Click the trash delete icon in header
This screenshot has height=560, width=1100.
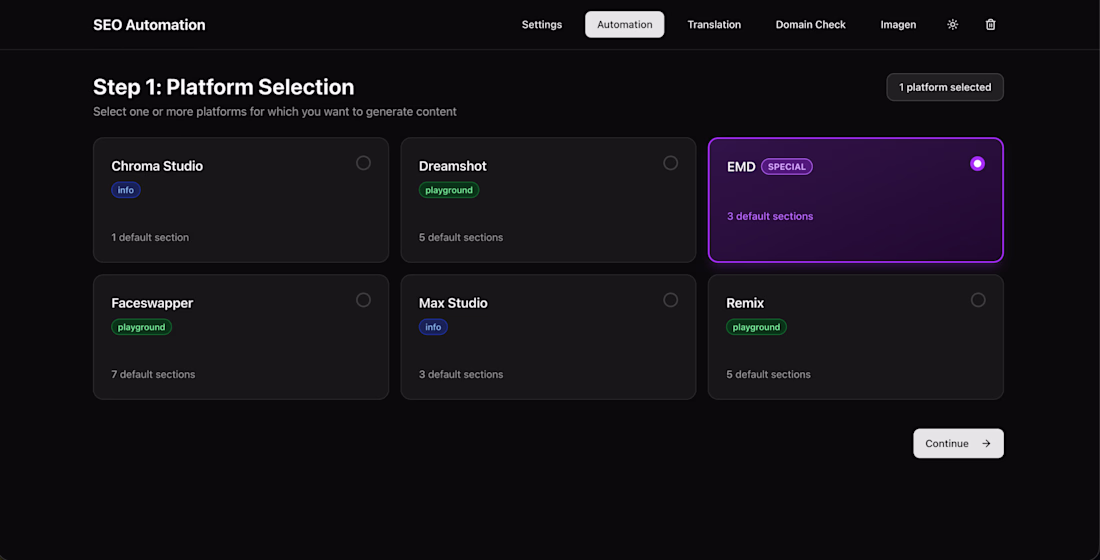click(990, 25)
